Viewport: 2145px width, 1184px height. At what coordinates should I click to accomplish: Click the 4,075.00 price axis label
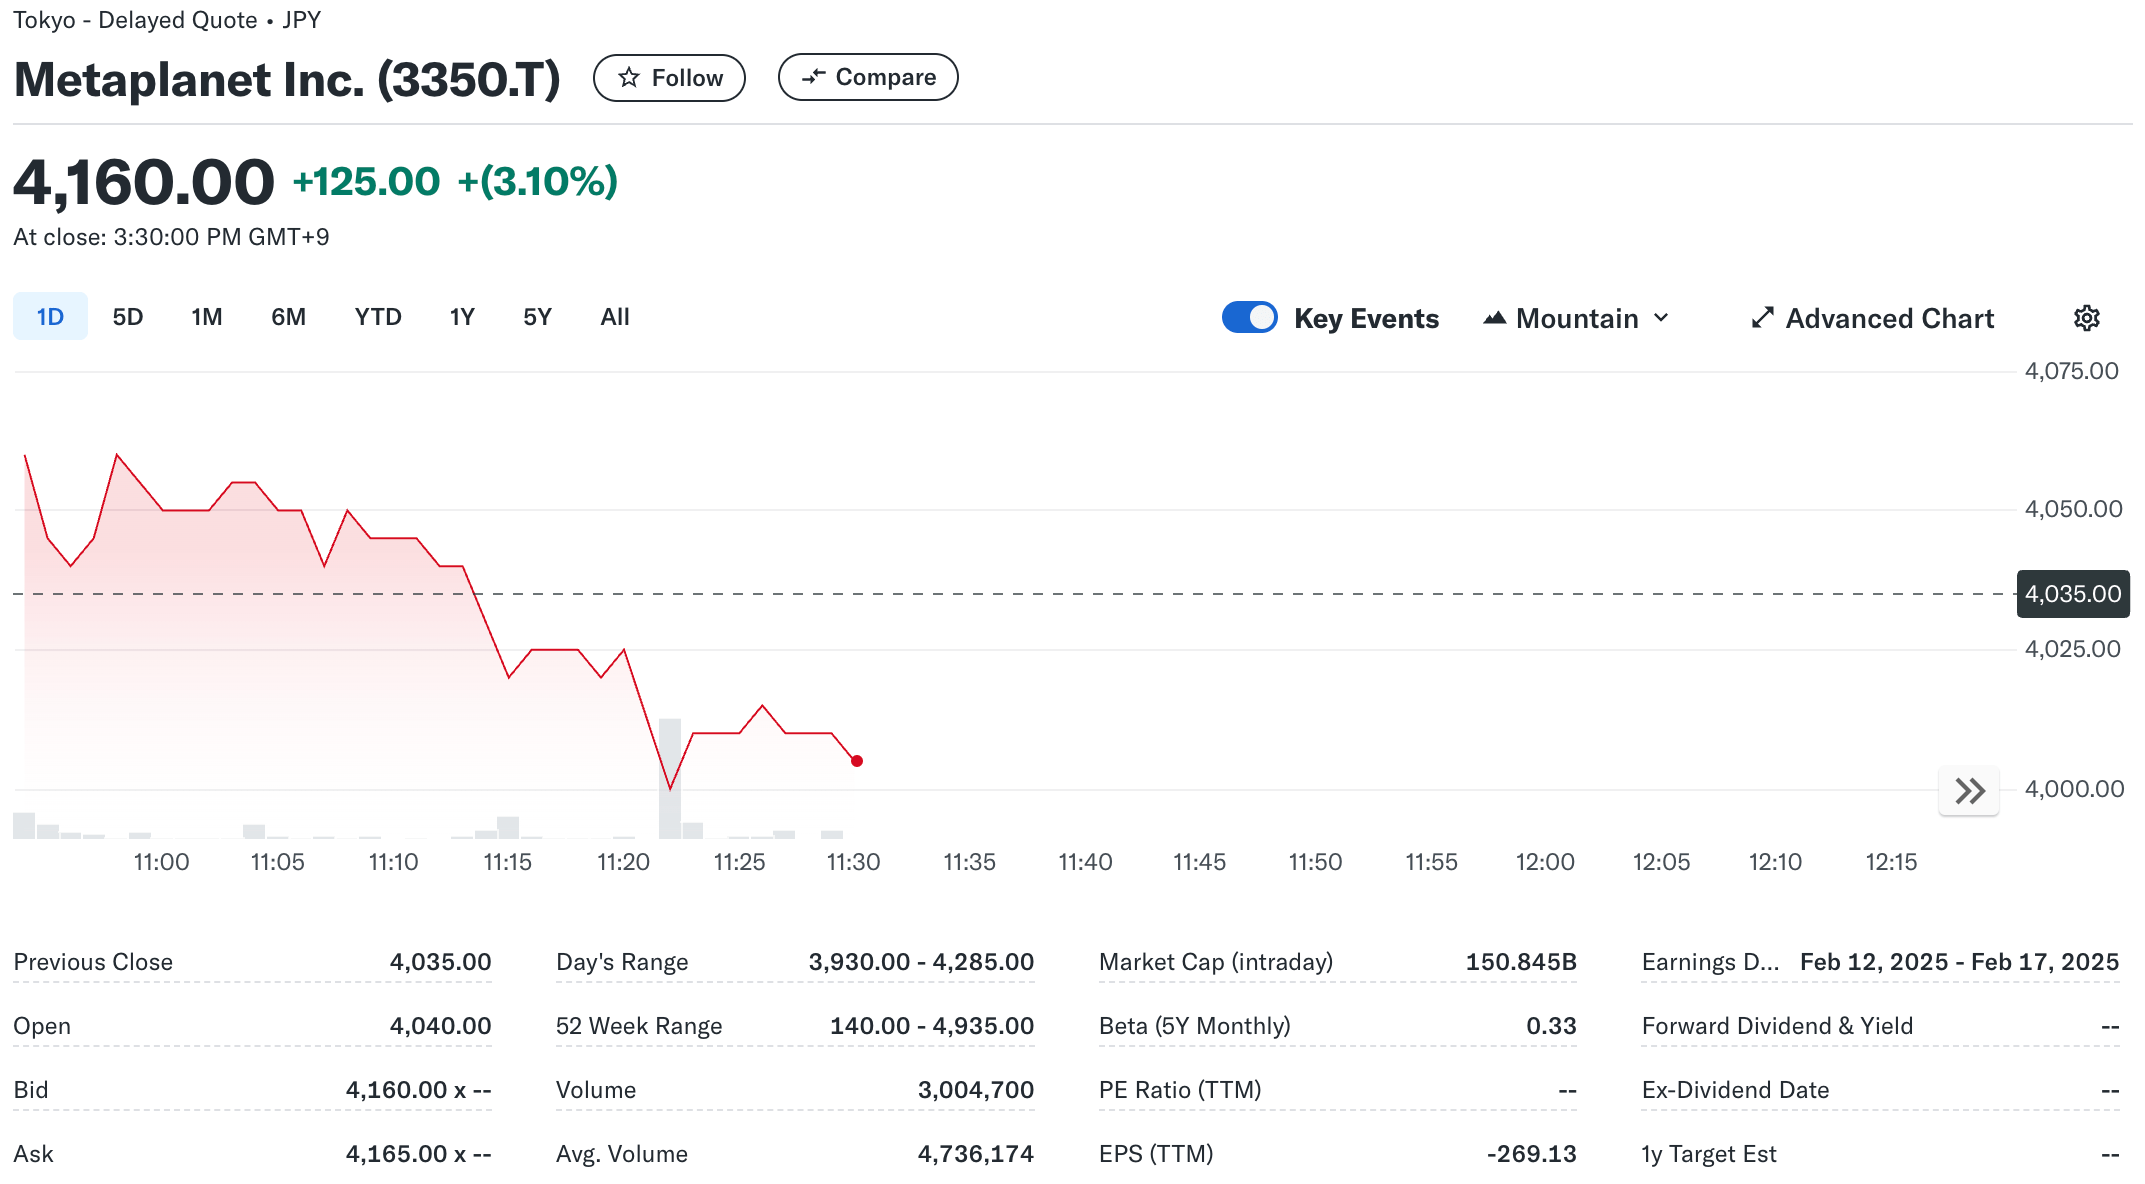[2071, 371]
